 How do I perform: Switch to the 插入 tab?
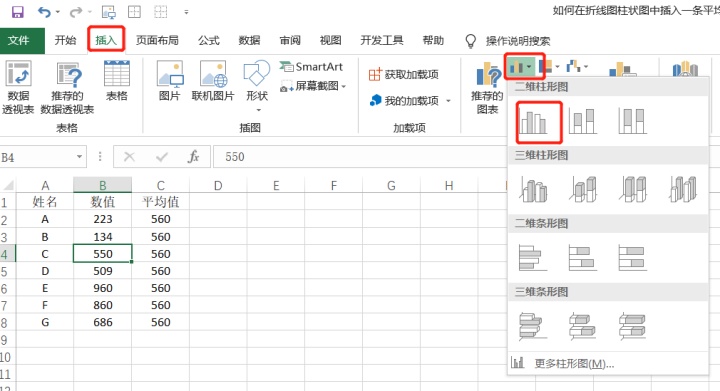click(106, 40)
